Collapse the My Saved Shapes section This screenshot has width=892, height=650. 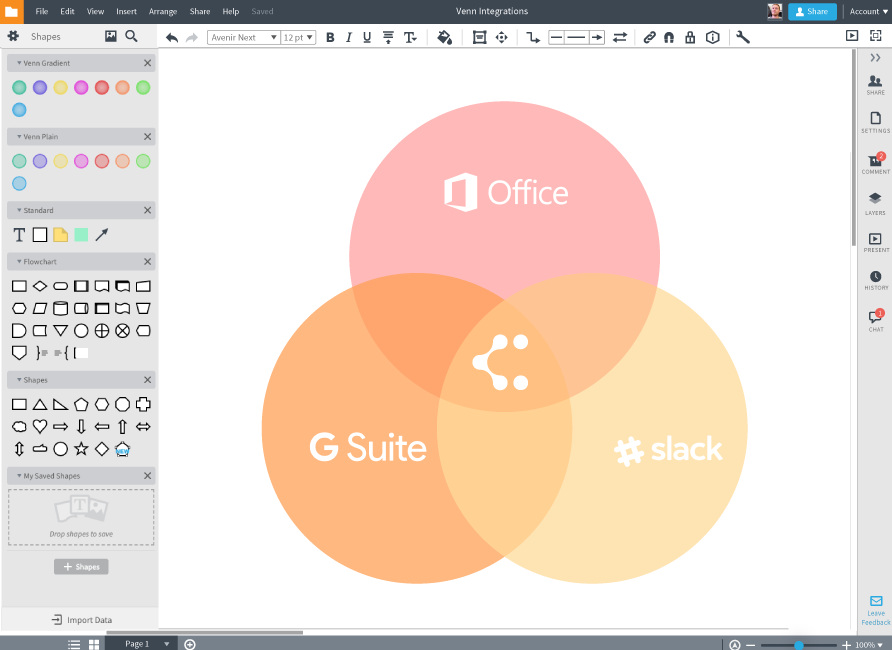click(19, 476)
